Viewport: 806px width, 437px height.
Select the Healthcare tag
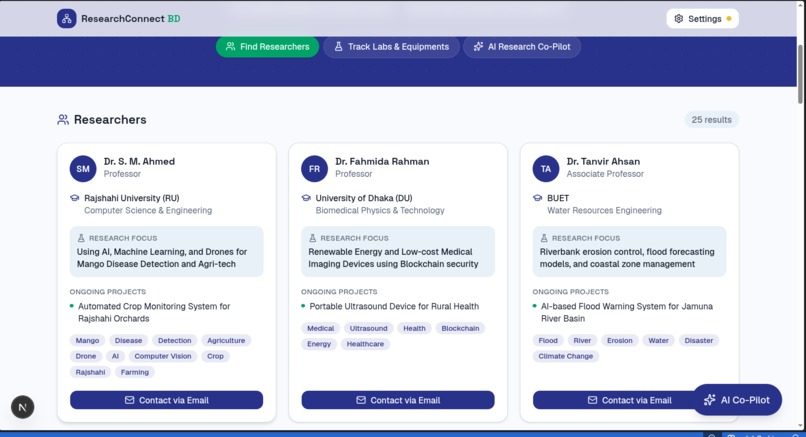coord(365,344)
